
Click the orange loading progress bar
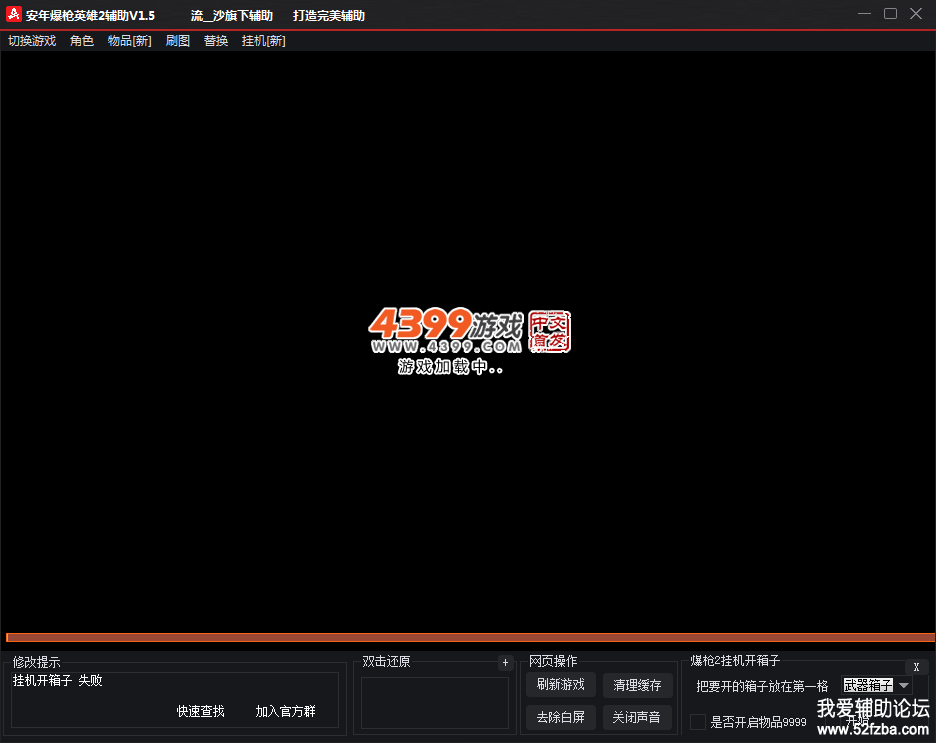[x=470, y=637]
